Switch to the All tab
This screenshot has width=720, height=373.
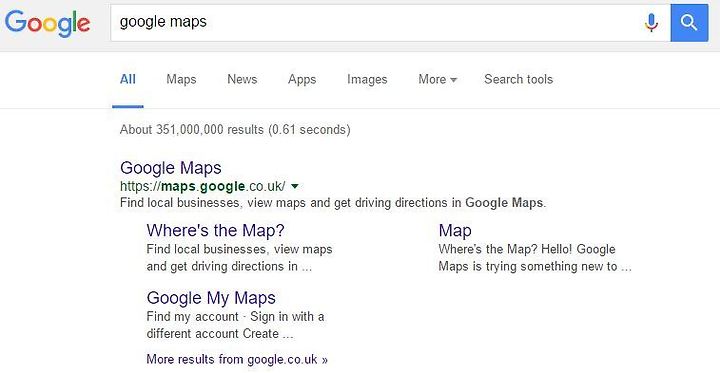click(128, 79)
